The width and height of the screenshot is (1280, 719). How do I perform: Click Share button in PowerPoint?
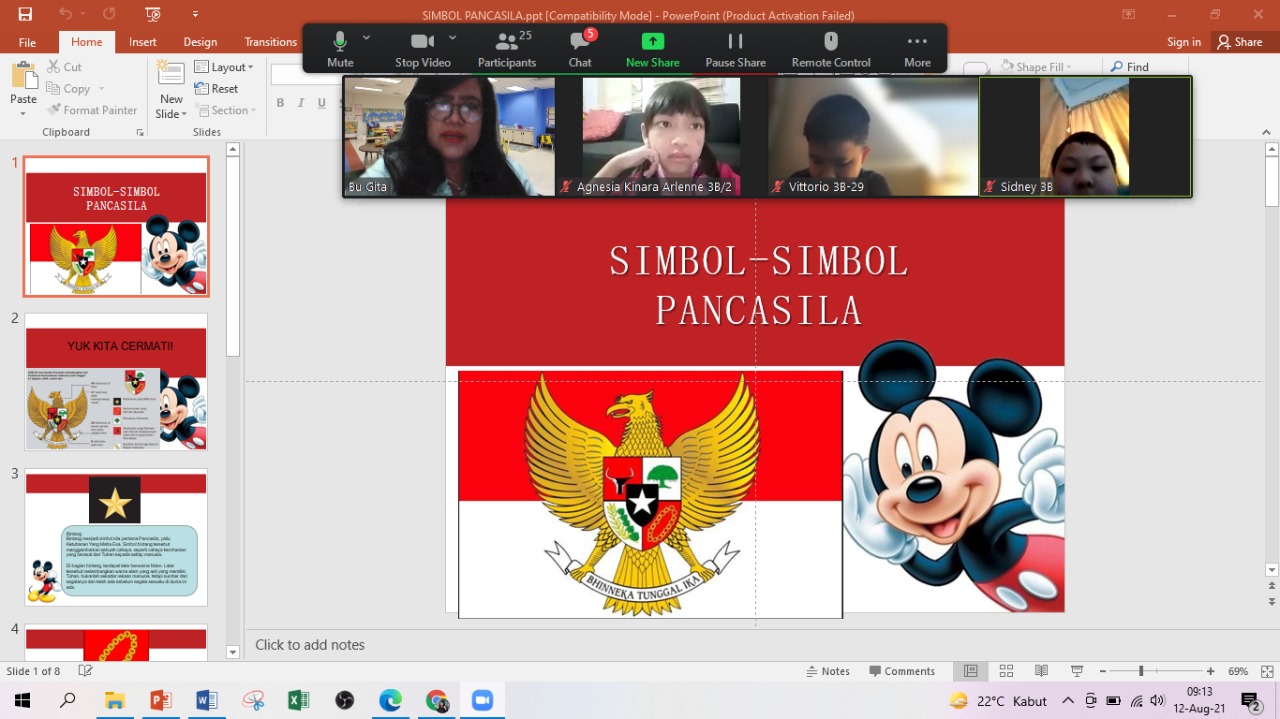tap(1240, 42)
